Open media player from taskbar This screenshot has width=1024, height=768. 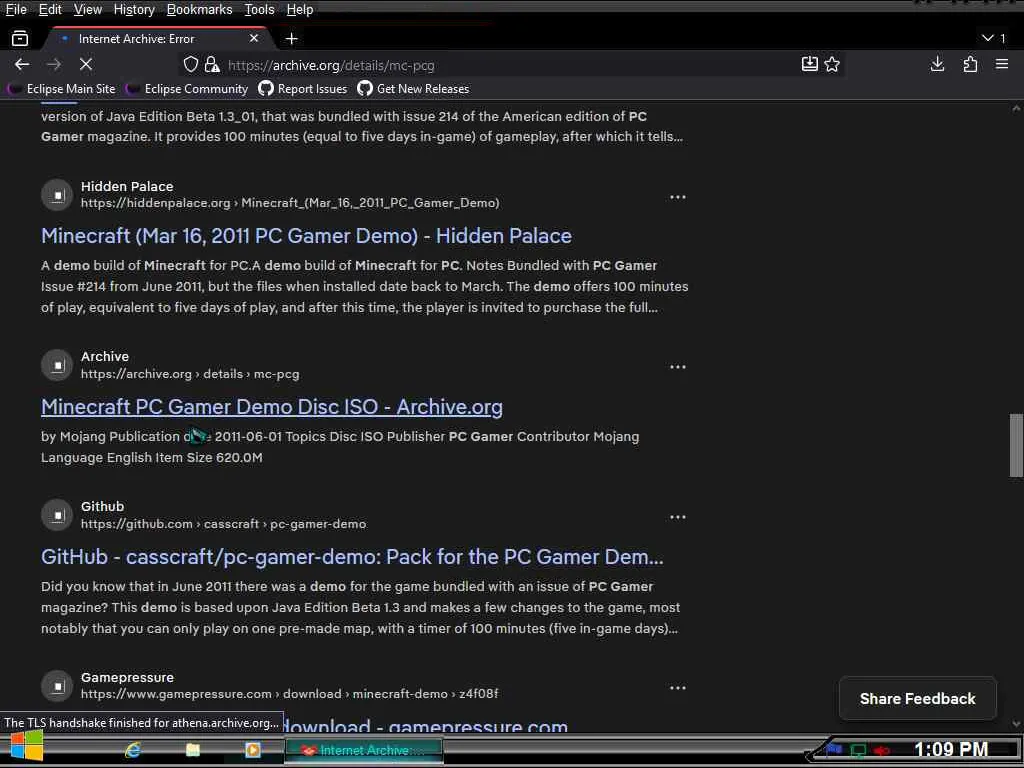[253, 750]
